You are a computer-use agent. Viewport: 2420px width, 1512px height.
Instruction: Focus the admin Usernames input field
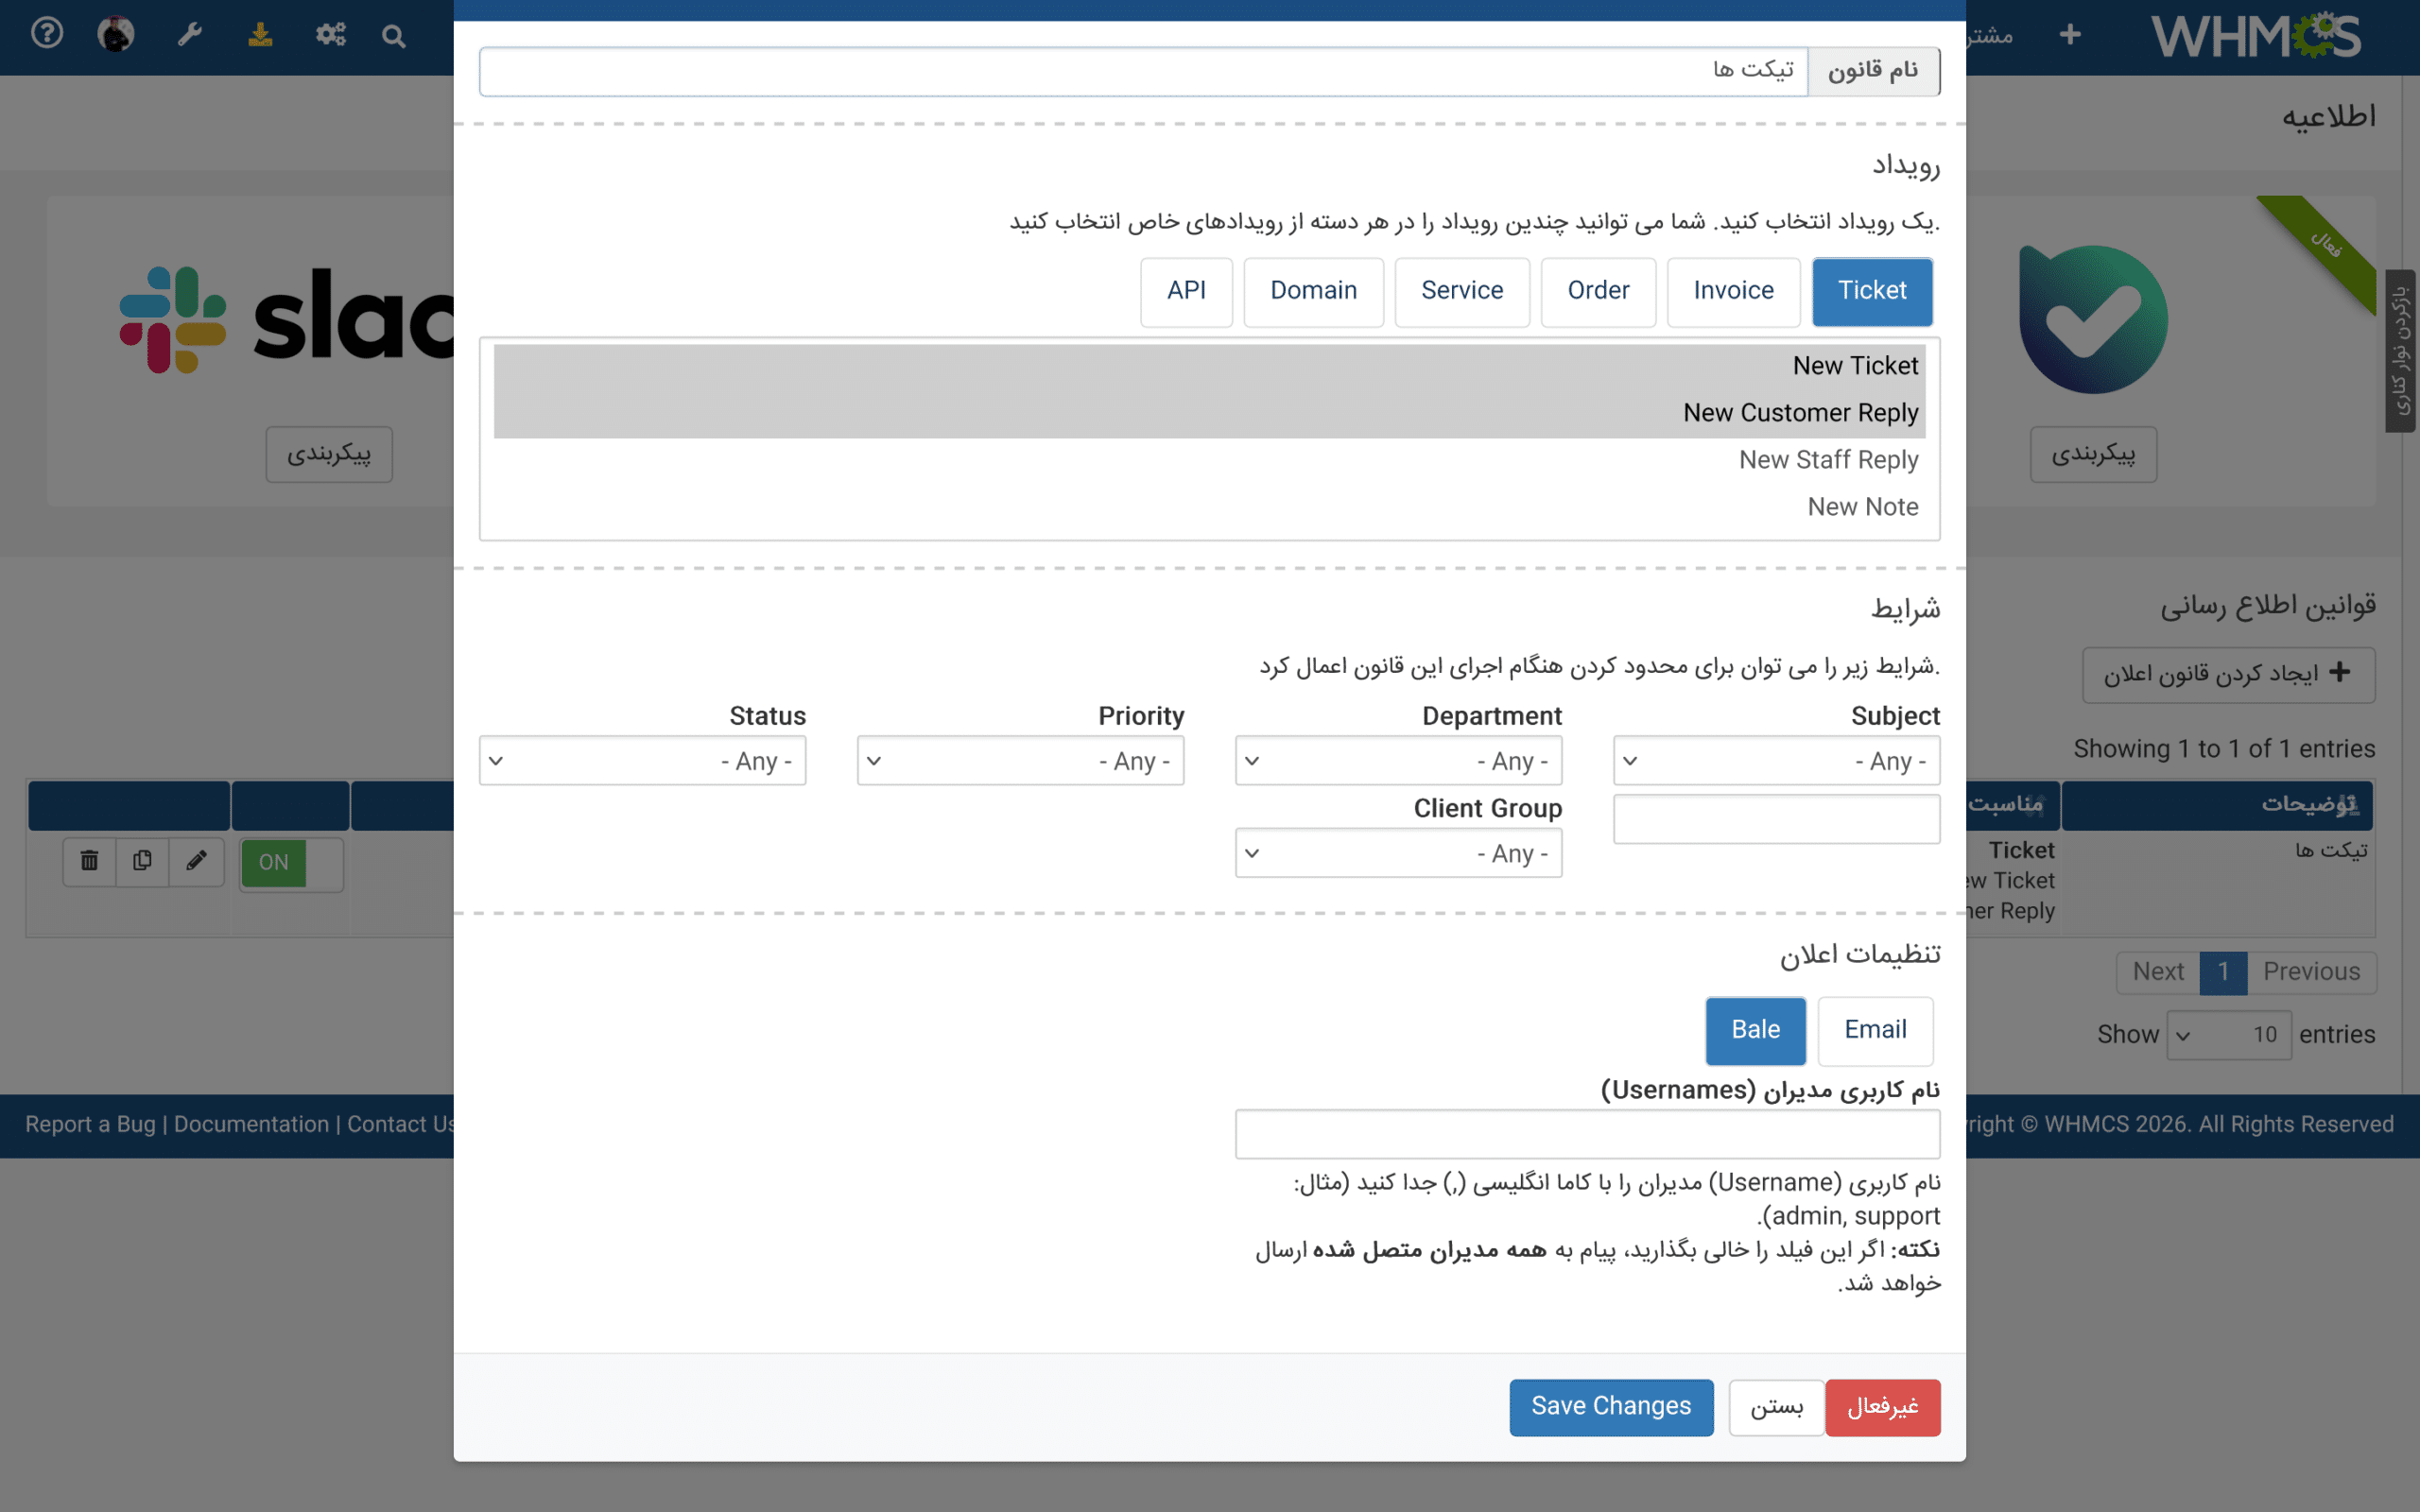(1587, 1134)
